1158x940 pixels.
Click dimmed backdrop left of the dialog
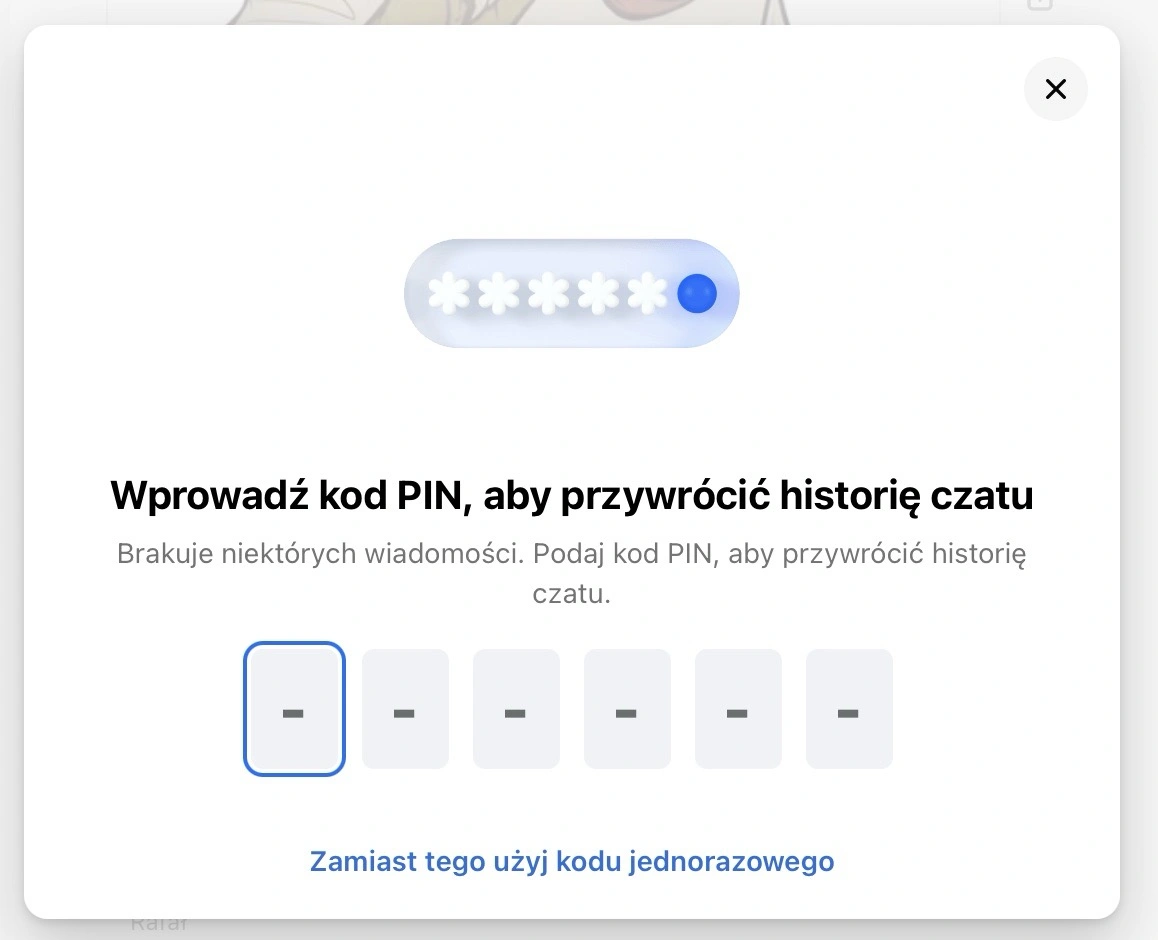(x=11, y=473)
